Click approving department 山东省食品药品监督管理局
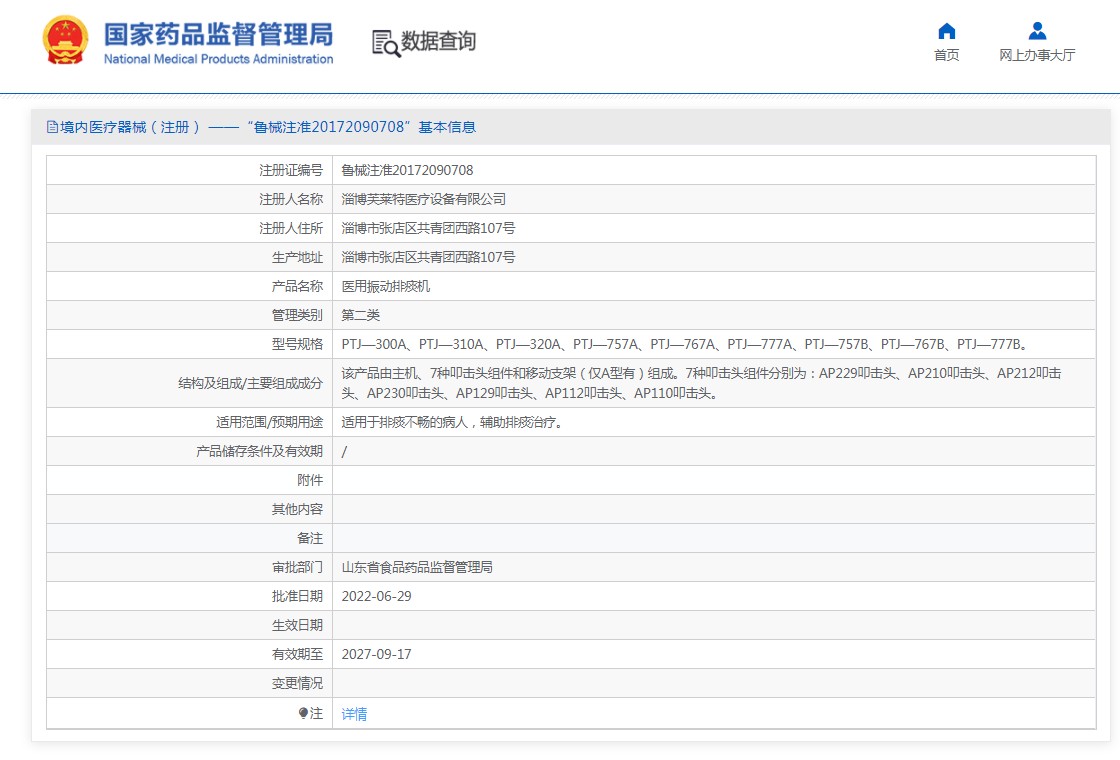Viewport: 1120px width, 760px height. [417, 567]
